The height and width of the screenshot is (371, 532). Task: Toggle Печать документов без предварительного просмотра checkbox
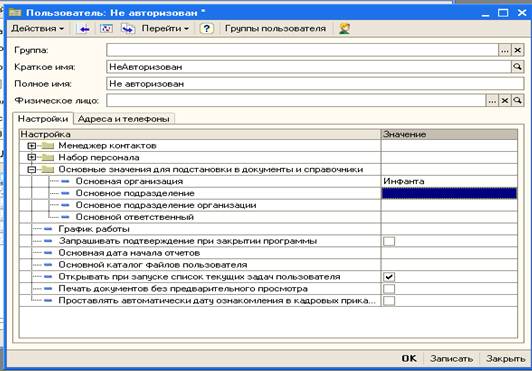(x=389, y=289)
